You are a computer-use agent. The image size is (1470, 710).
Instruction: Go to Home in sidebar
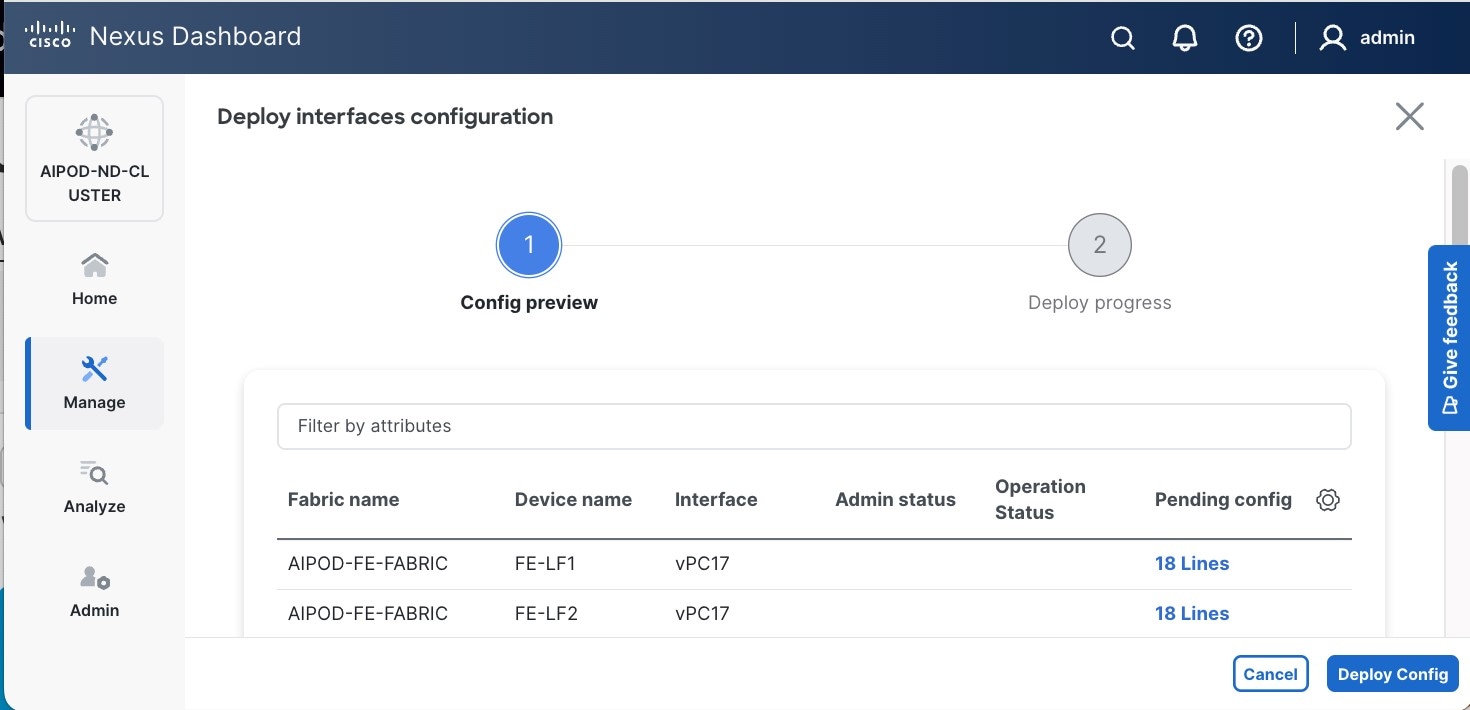pos(94,279)
